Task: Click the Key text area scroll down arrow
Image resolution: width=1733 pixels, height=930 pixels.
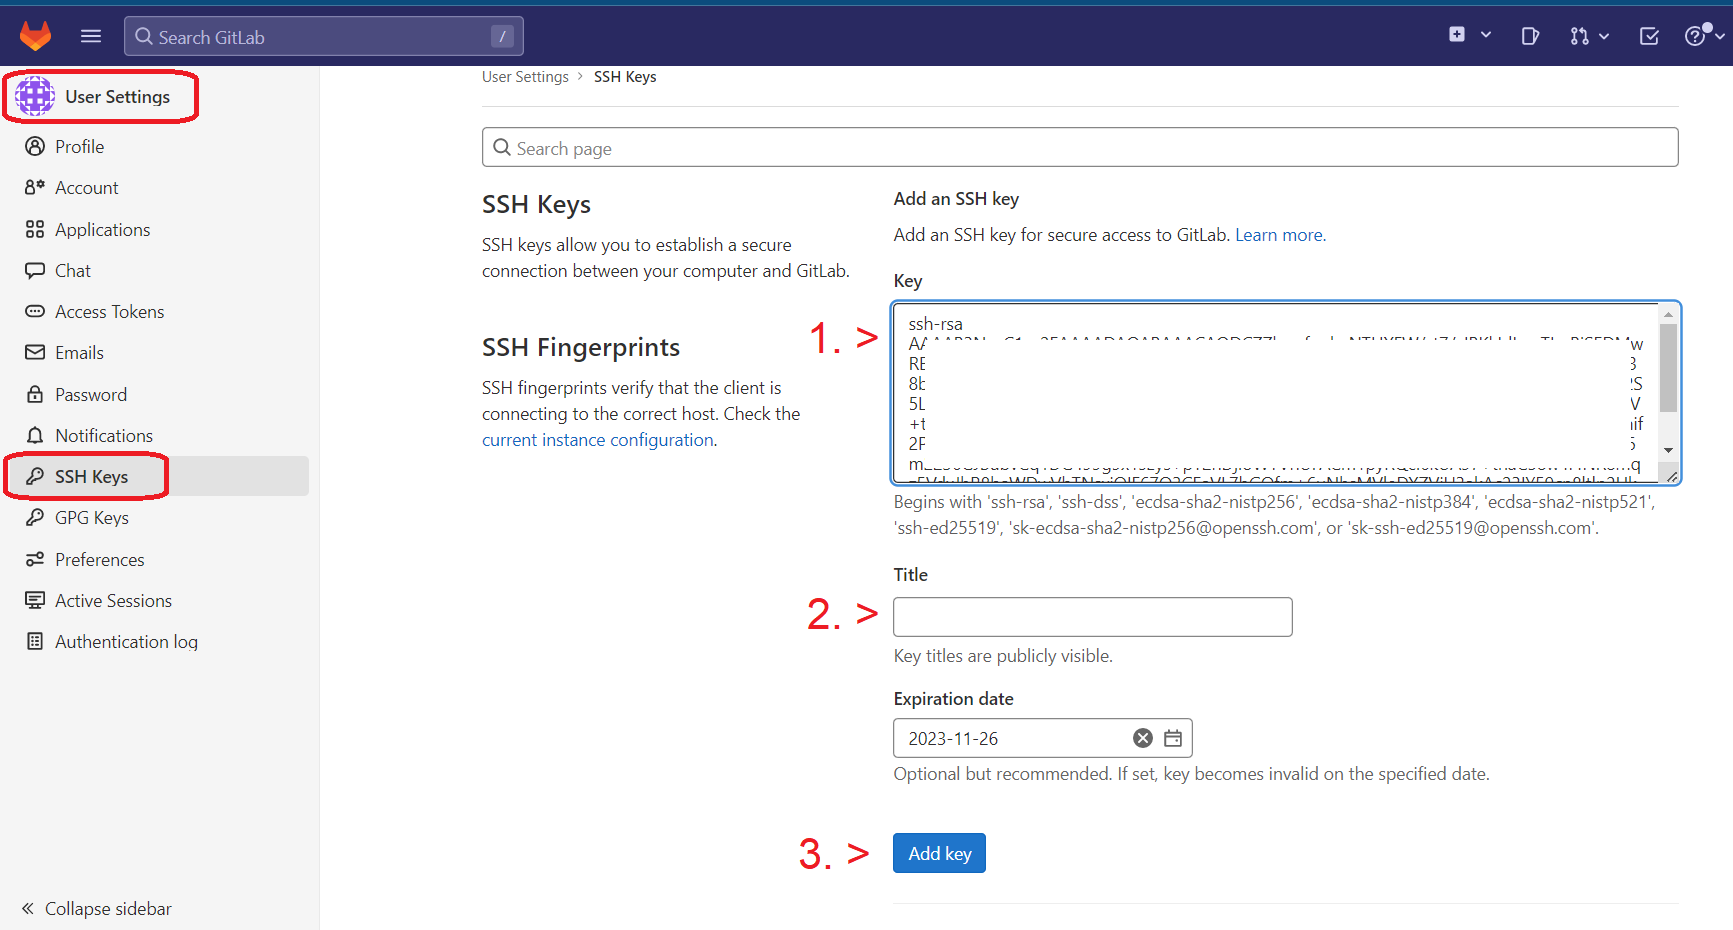Action: (1668, 450)
